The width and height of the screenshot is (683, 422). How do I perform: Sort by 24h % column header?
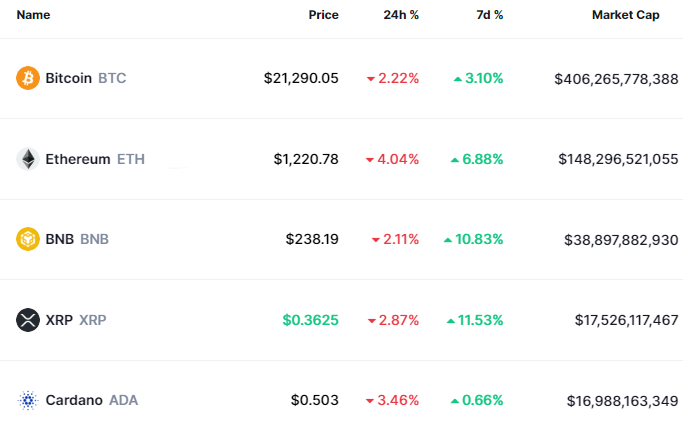[x=401, y=15]
